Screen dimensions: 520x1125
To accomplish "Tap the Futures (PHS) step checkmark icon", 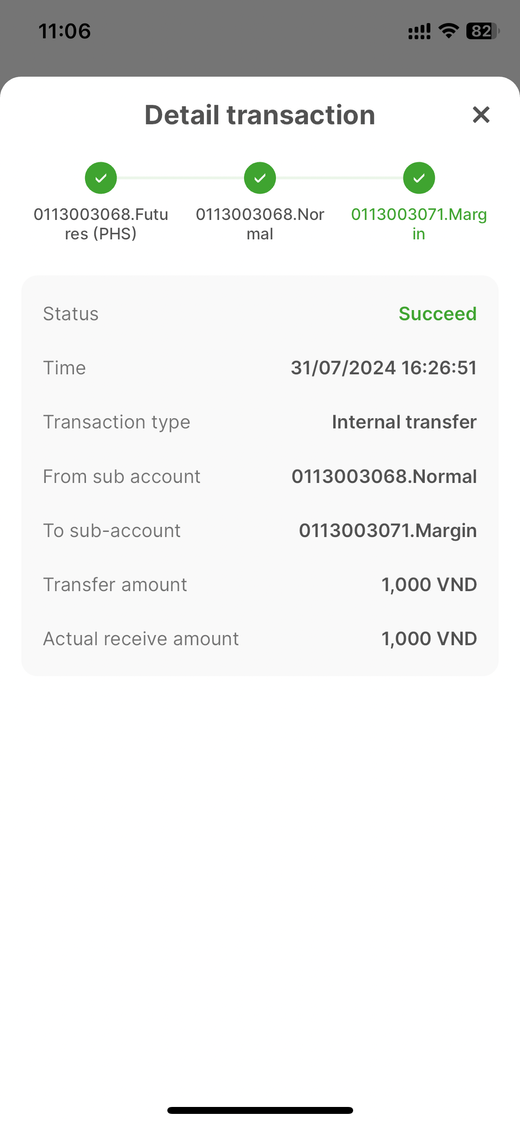I will 101,178.
